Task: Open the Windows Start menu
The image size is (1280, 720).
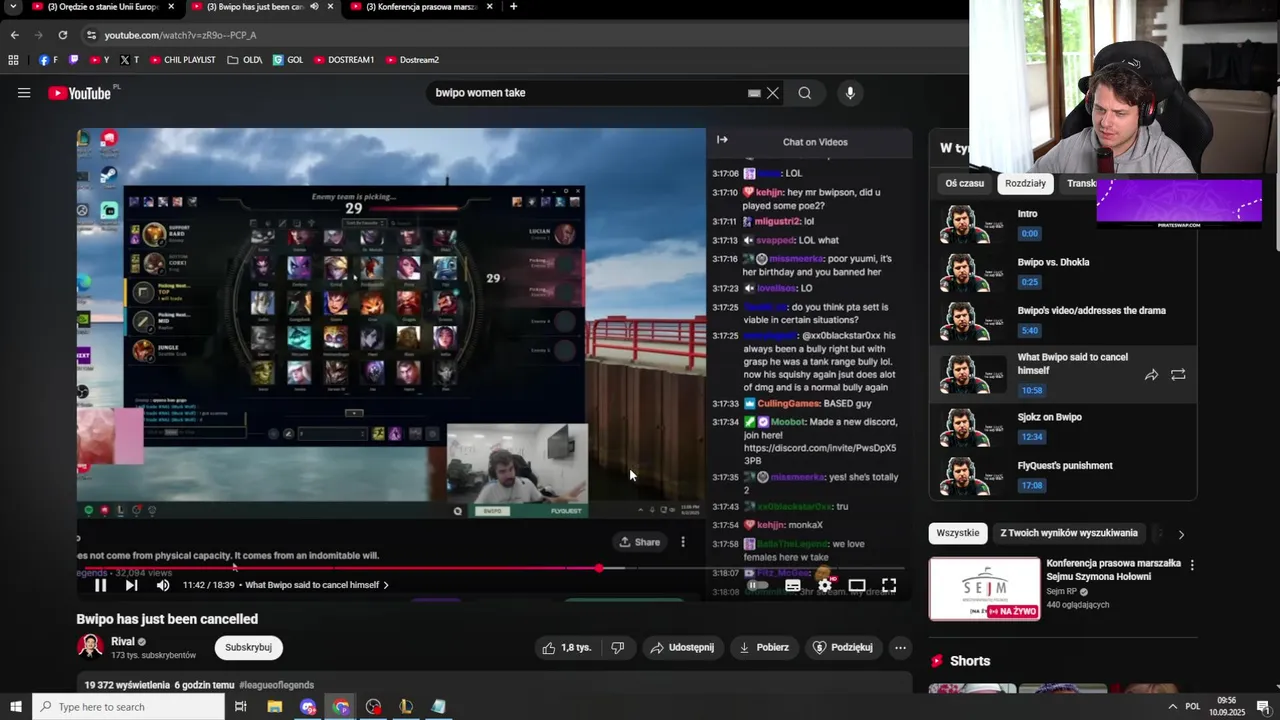Action: tap(16, 707)
